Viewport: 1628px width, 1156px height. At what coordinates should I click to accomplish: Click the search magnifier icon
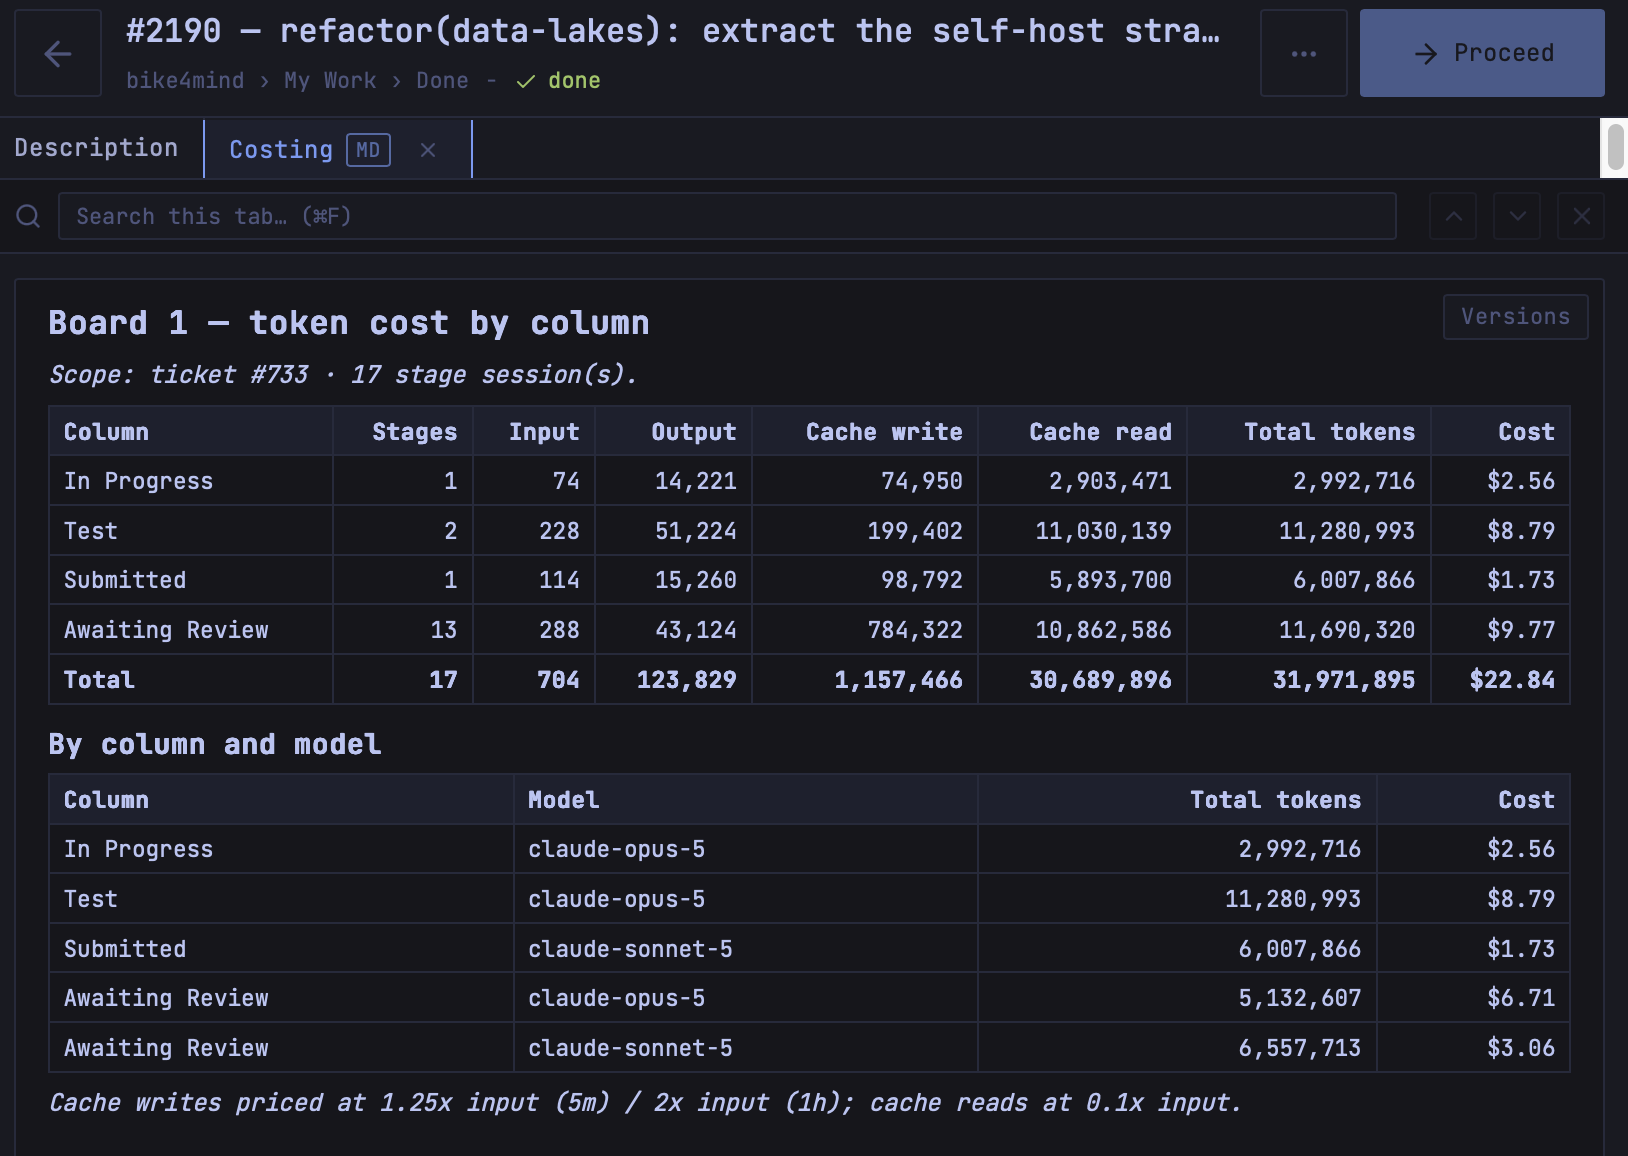pyautogui.click(x=28, y=216)
